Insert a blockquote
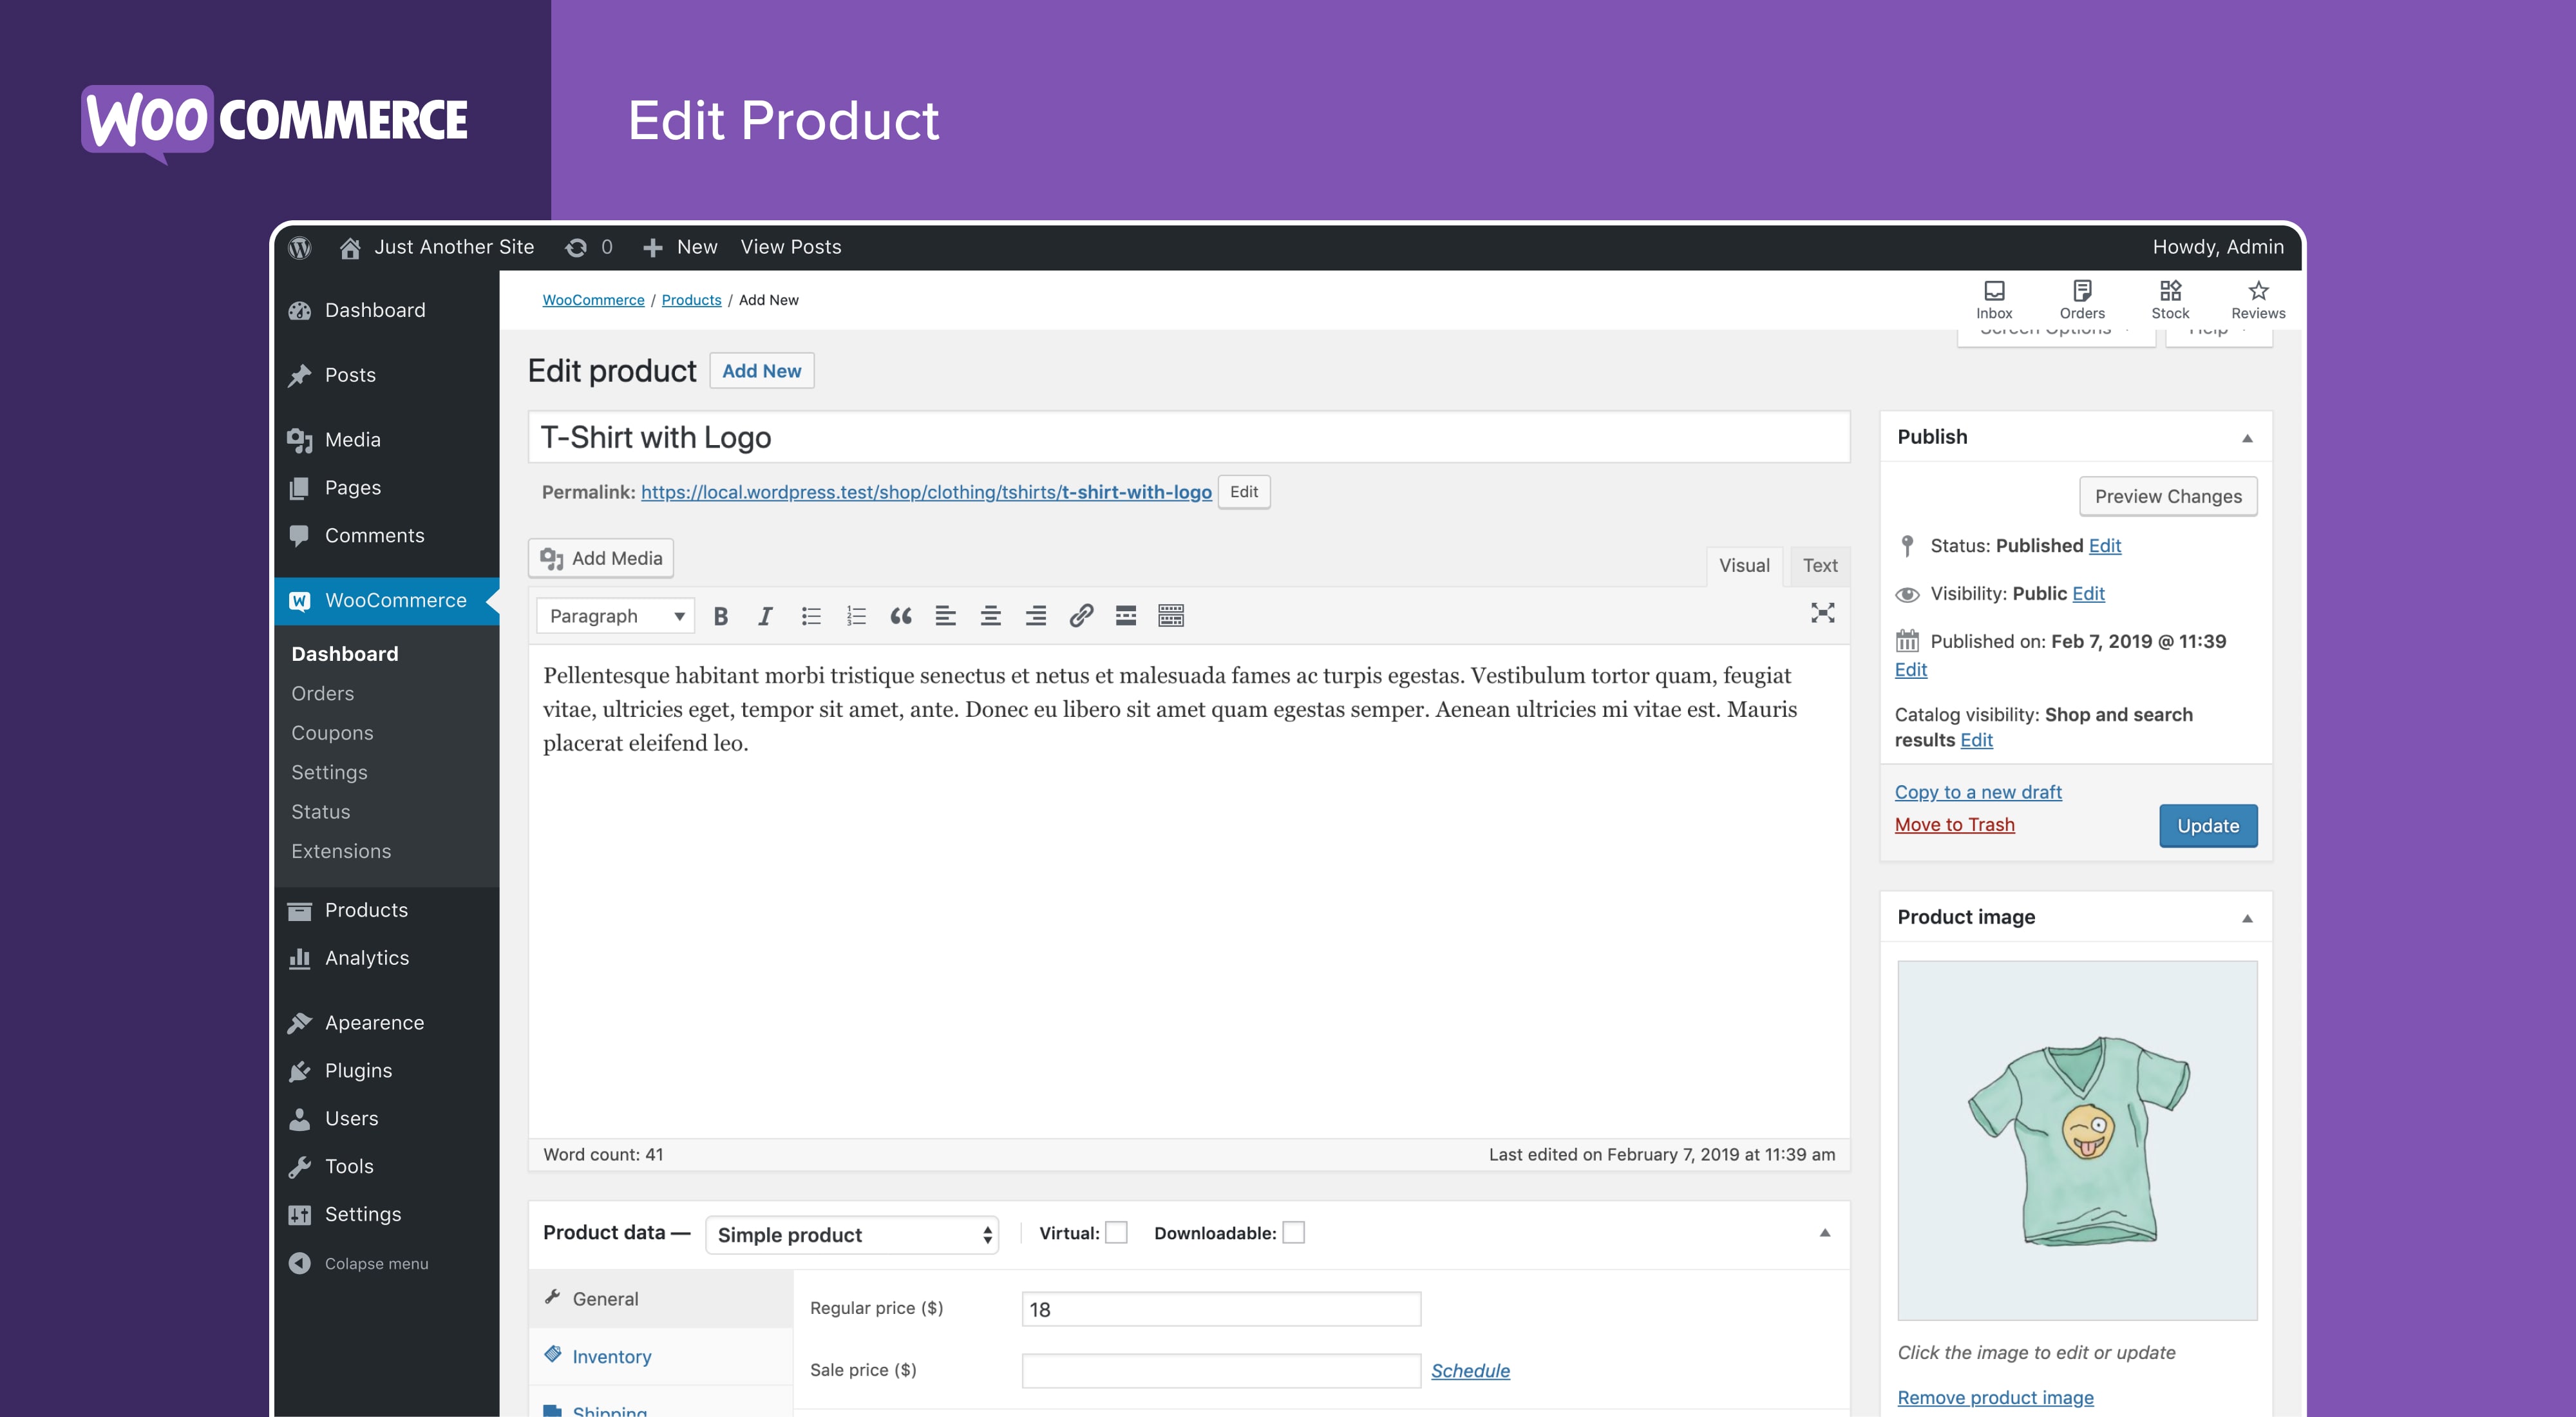The image size is (2576, 1417). click(x=901, y=616)
